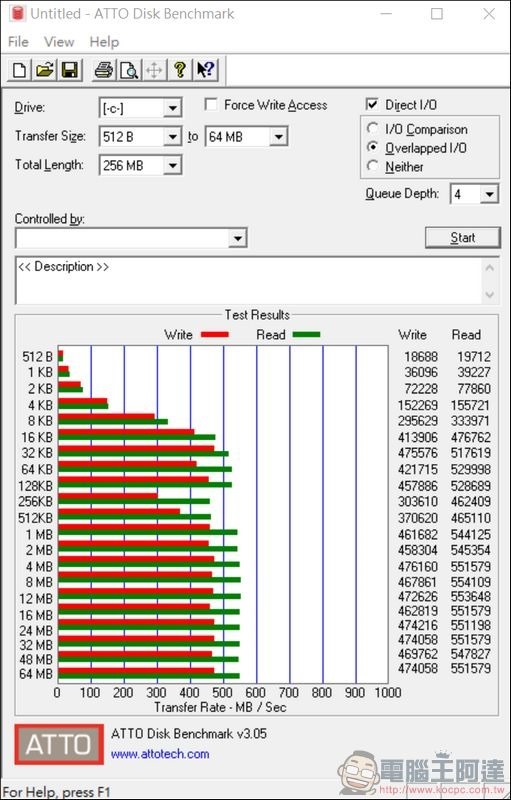The image size is (511, 800).
Task: Open About via yellow question mark icon
Action: point(180,69)
